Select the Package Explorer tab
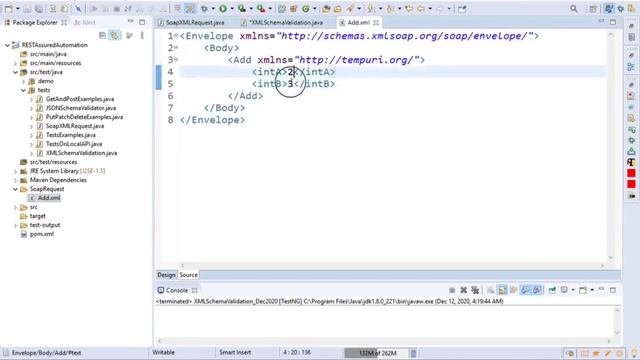Screen dimensions: 640x360 35,22
